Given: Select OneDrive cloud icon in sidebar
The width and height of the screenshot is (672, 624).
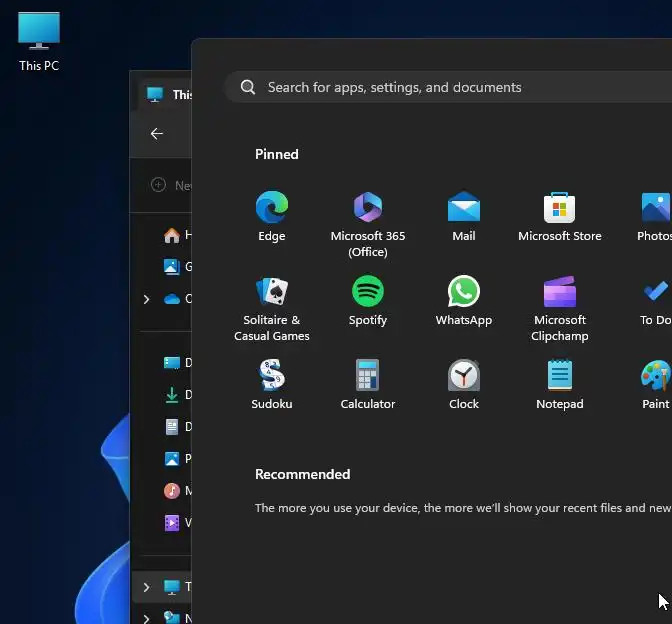Looking at the screenshot, I should point(172,299).
